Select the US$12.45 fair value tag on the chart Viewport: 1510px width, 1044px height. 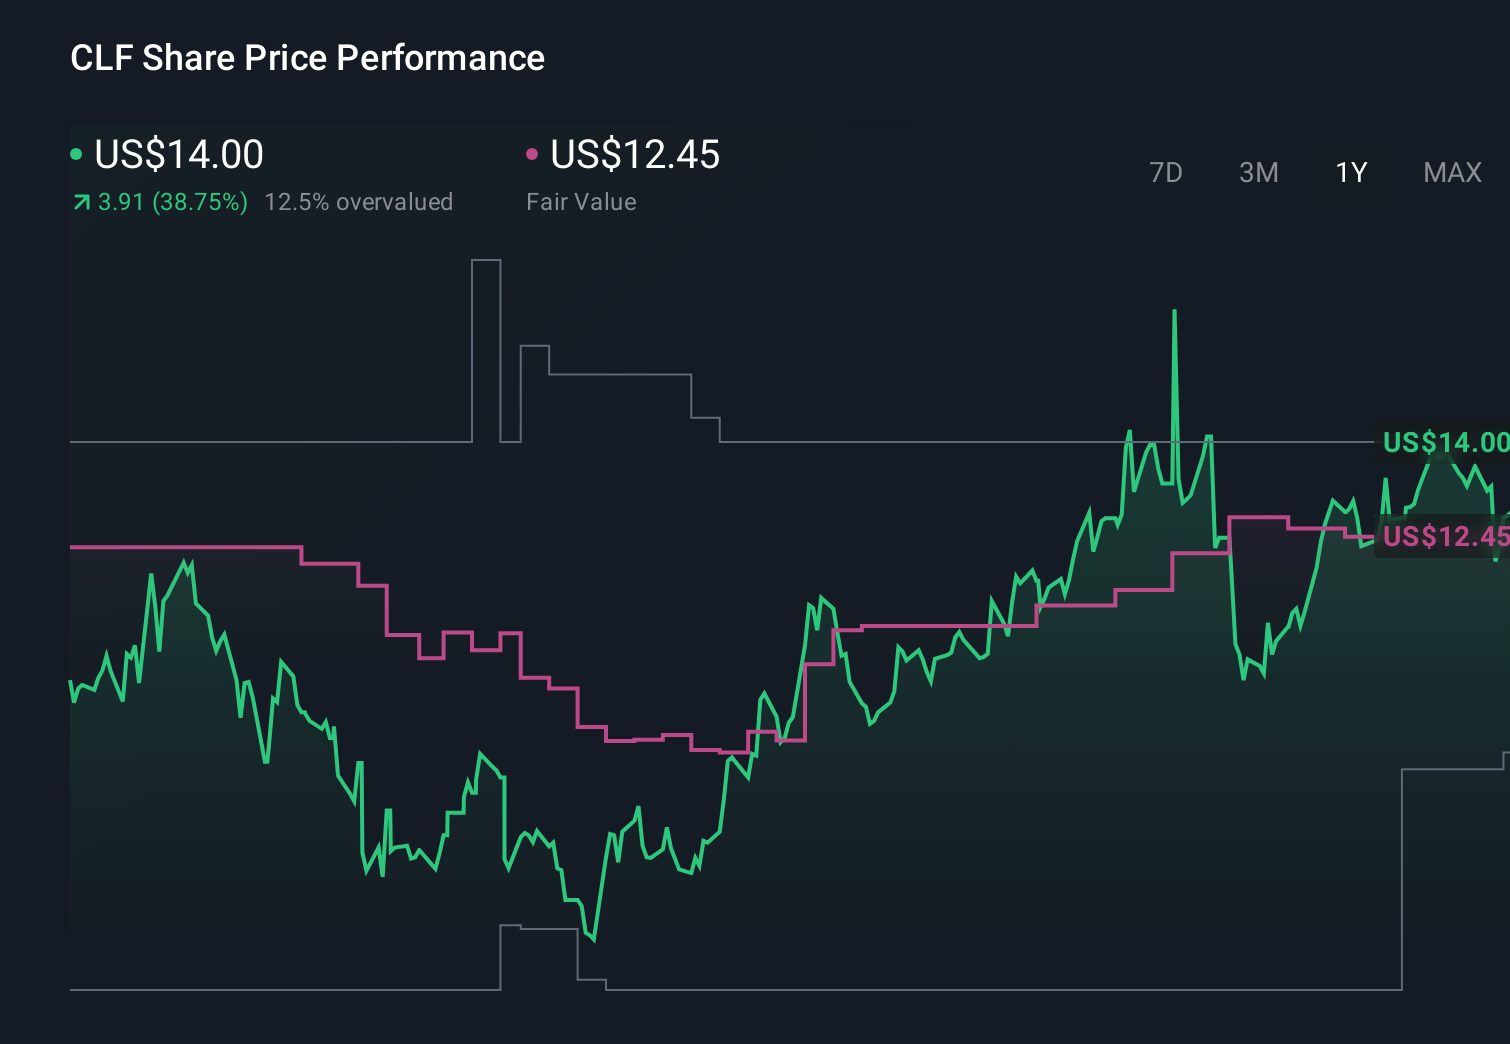point(1444,538)
